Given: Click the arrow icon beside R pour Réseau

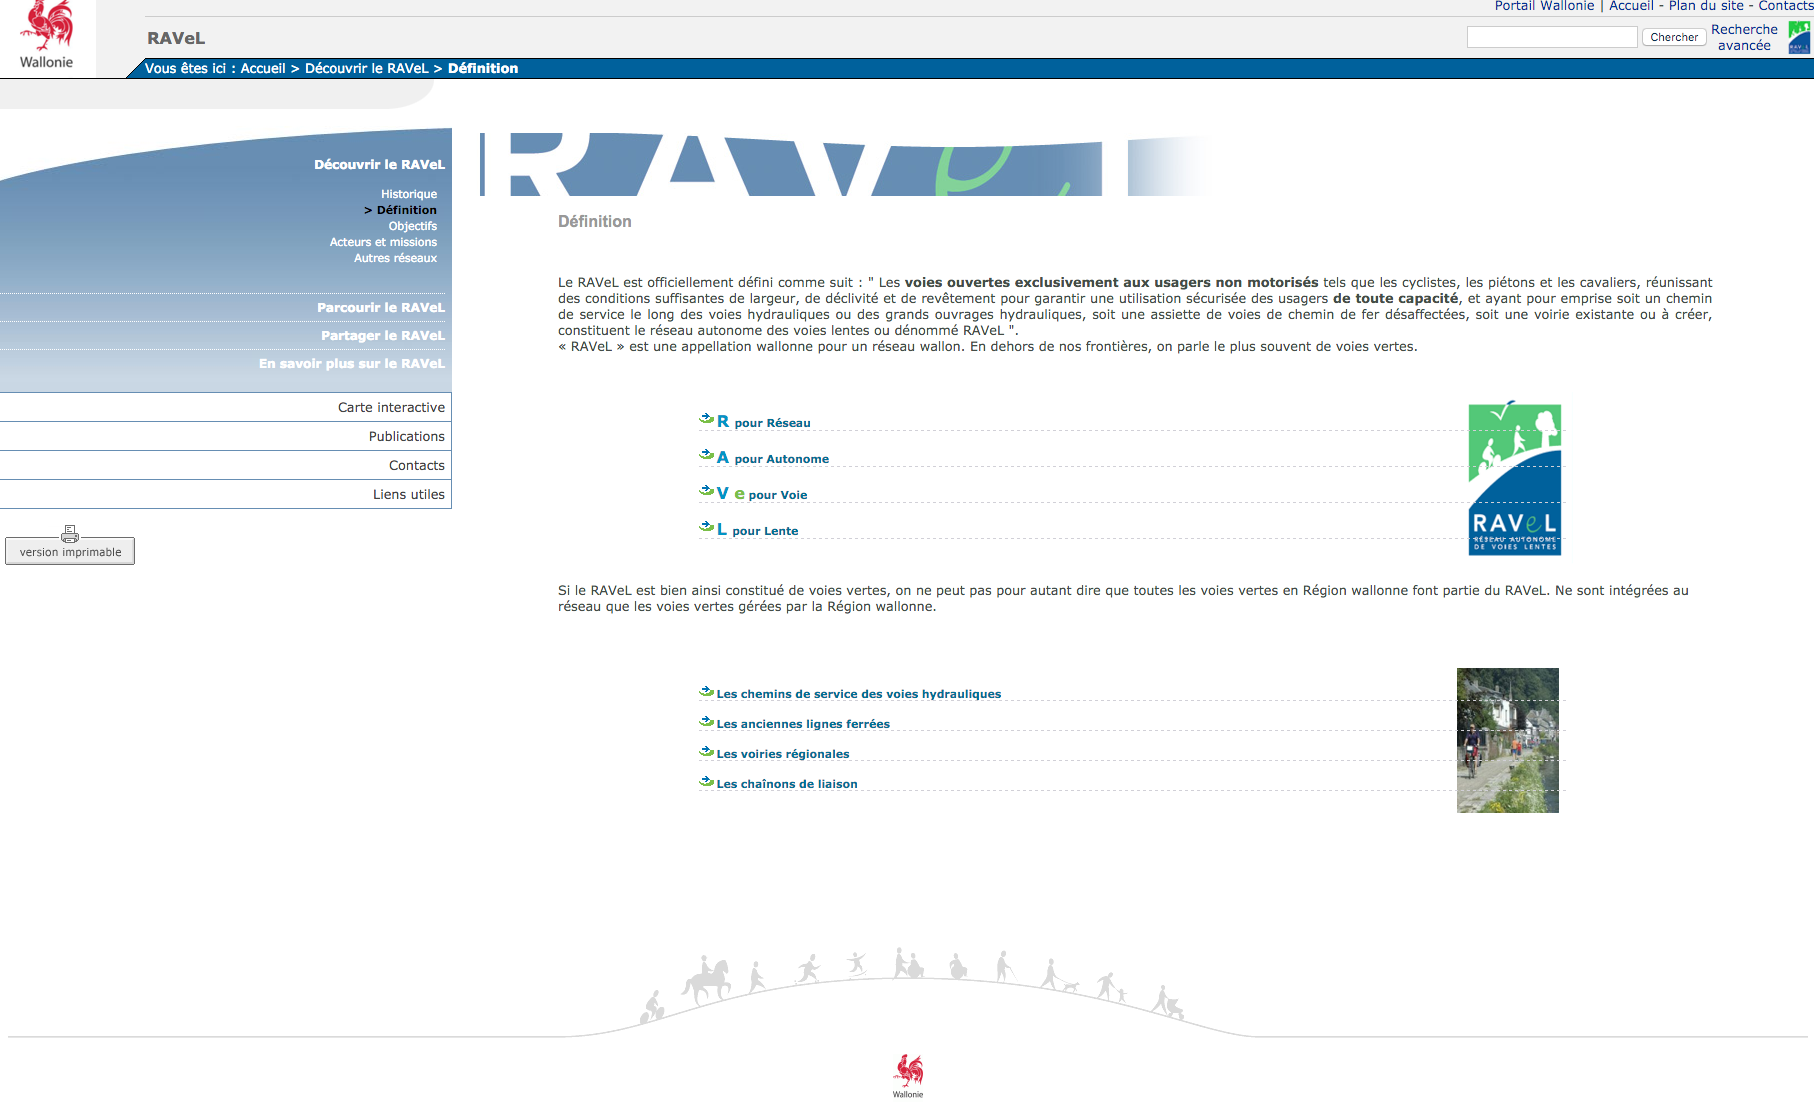Looking at the screenshot, I should click(x=706, y=419).
